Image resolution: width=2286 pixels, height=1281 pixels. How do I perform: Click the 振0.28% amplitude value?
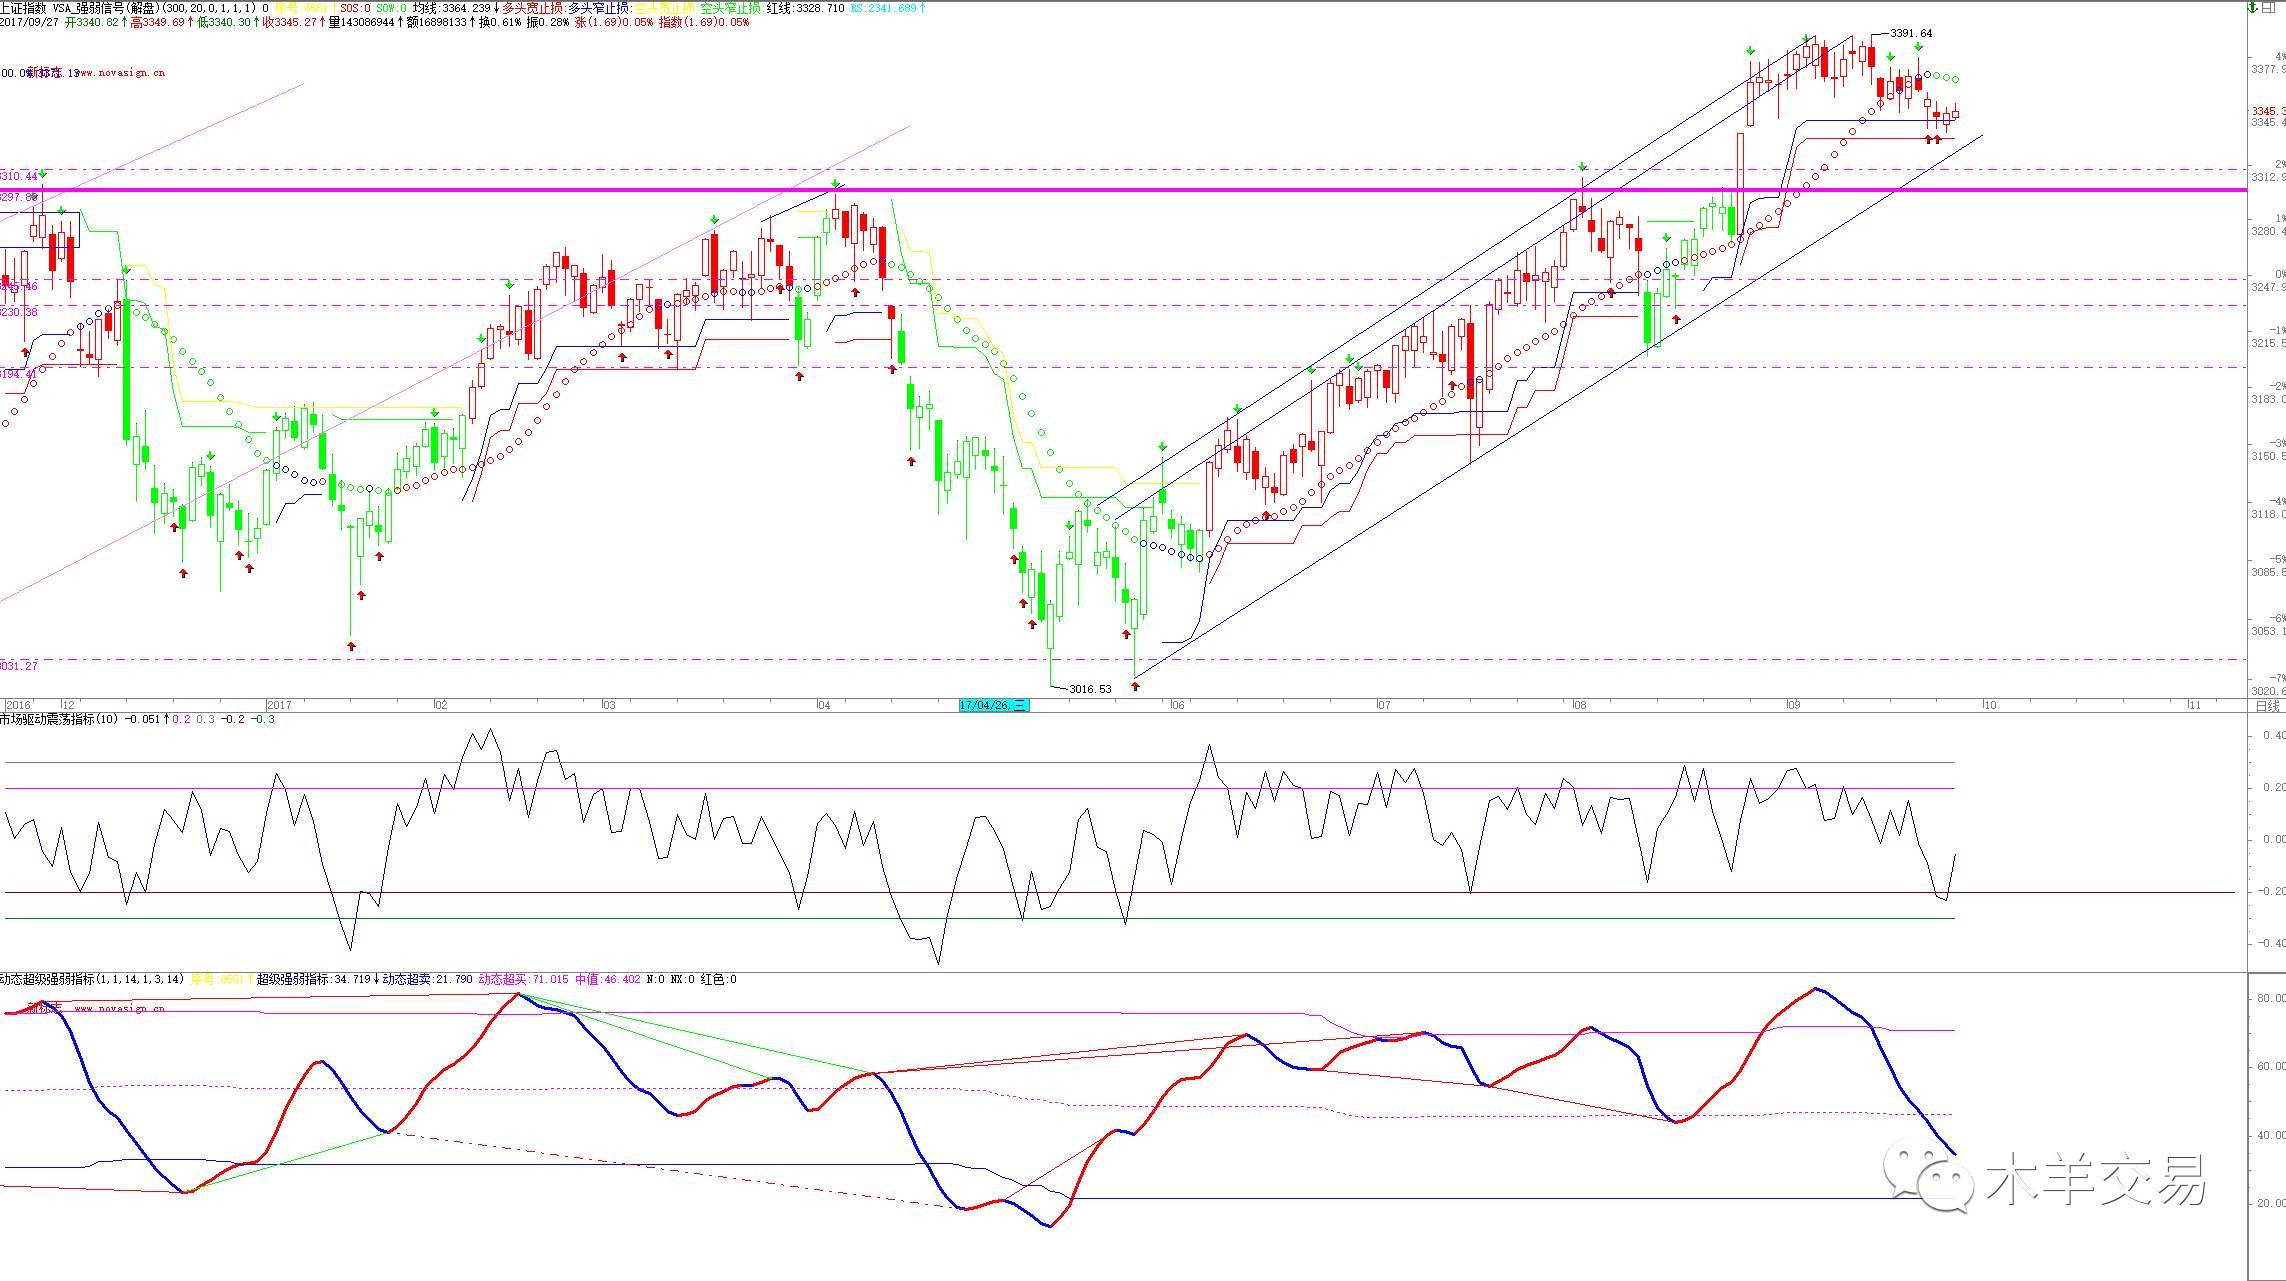(x=547, y=22)
